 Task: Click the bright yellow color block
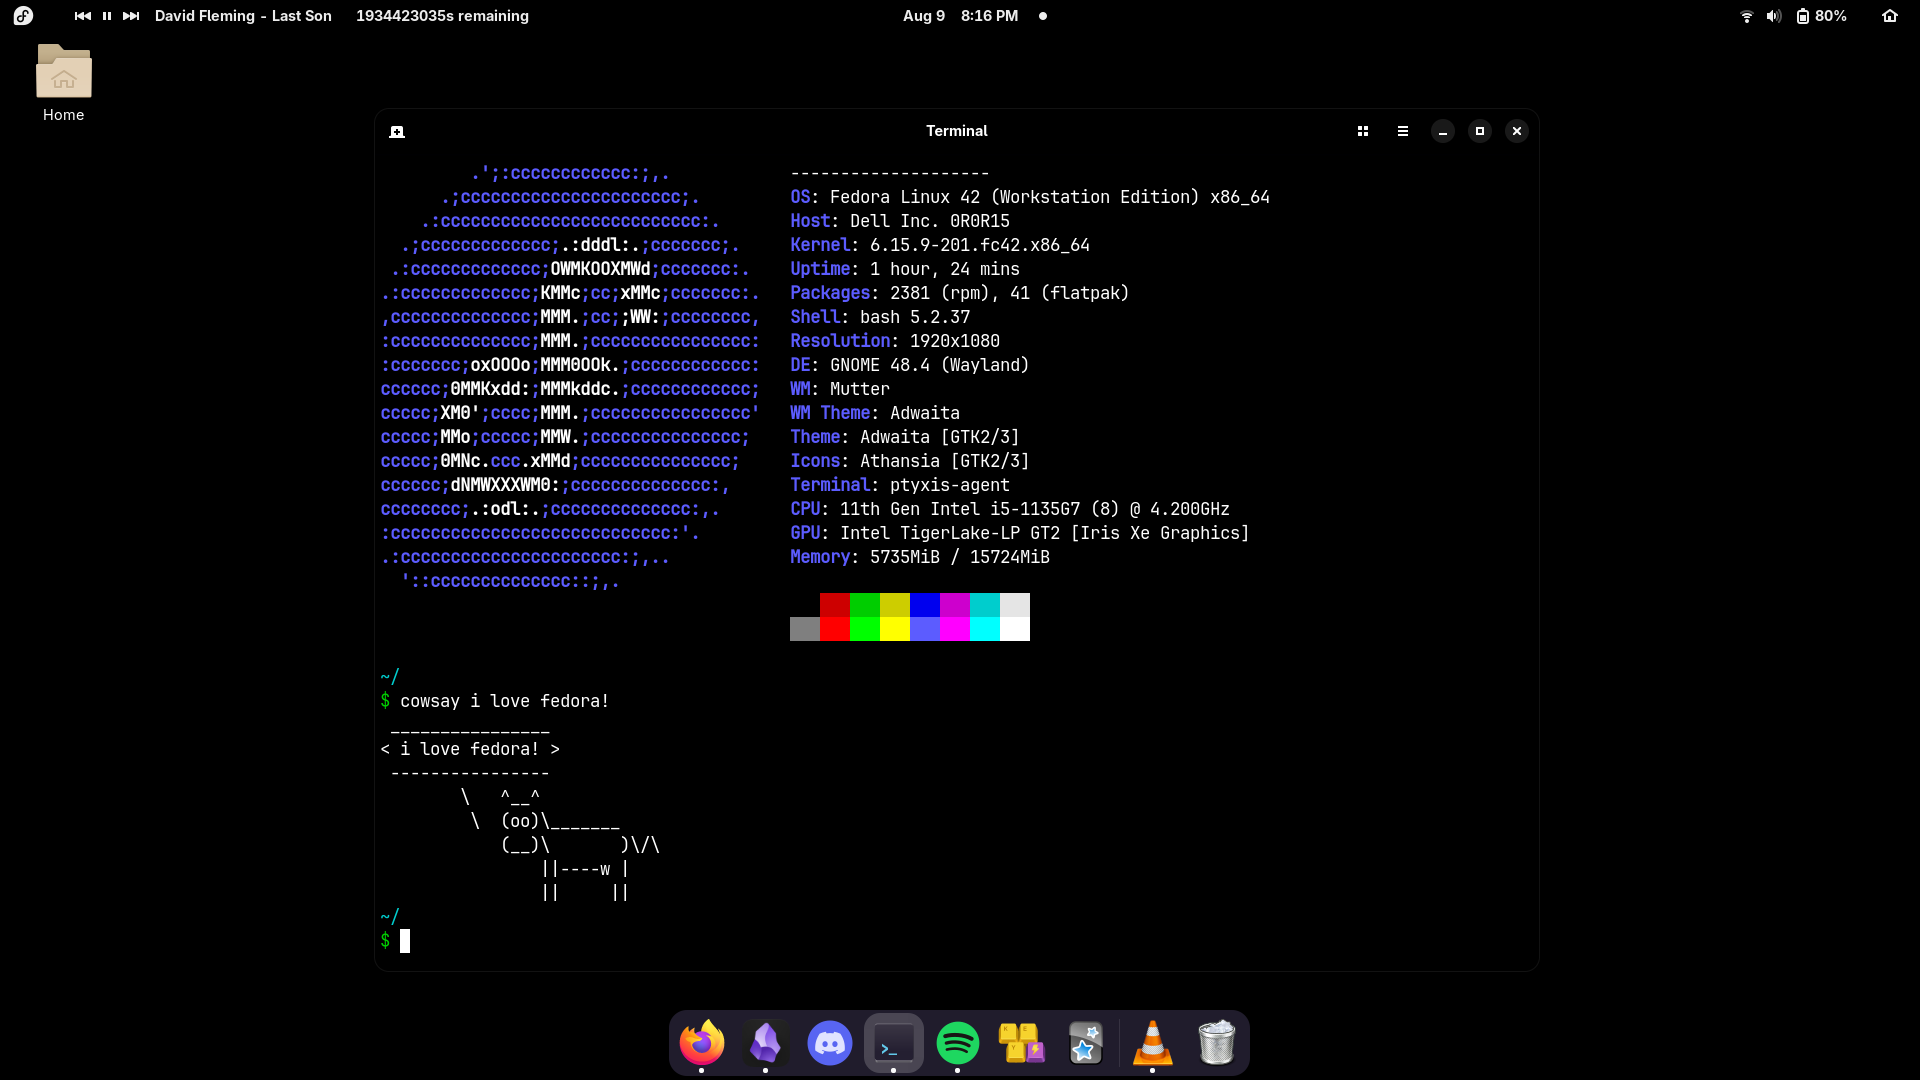(x=895, y=629)
